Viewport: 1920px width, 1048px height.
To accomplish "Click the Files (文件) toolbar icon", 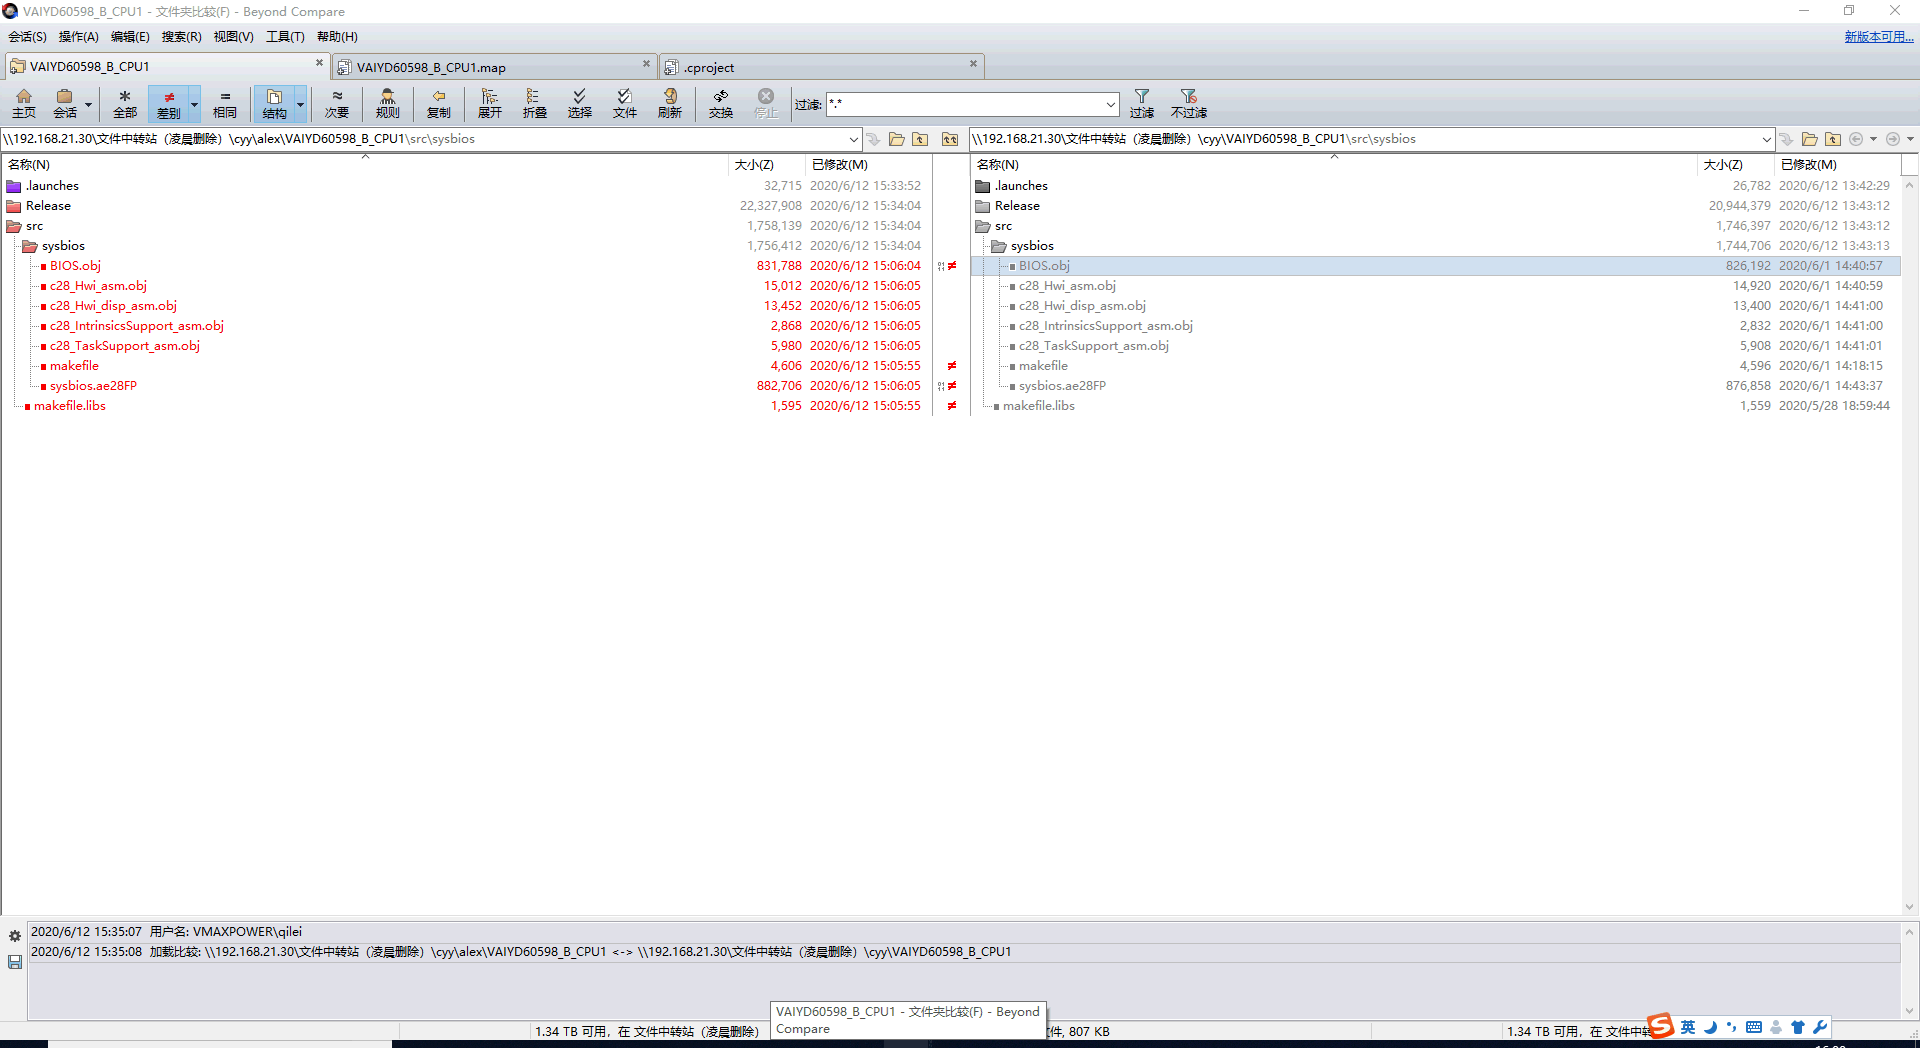I will click(x=625, y=103).
